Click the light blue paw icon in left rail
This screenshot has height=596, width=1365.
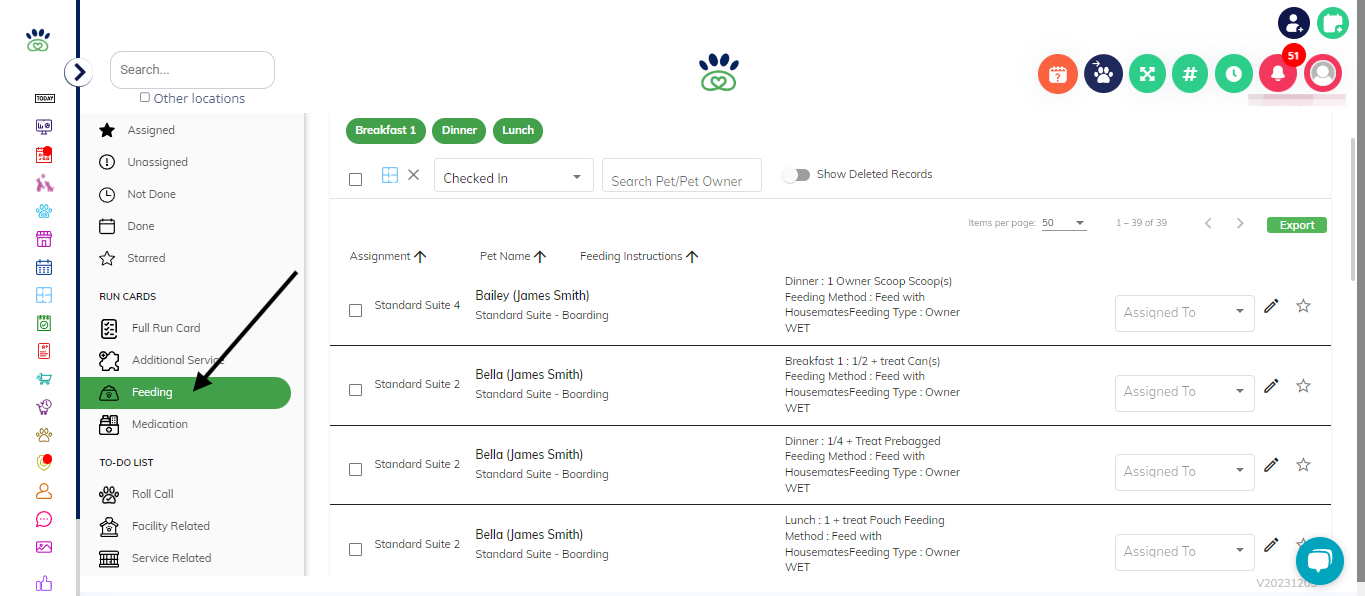click(44, 211)
